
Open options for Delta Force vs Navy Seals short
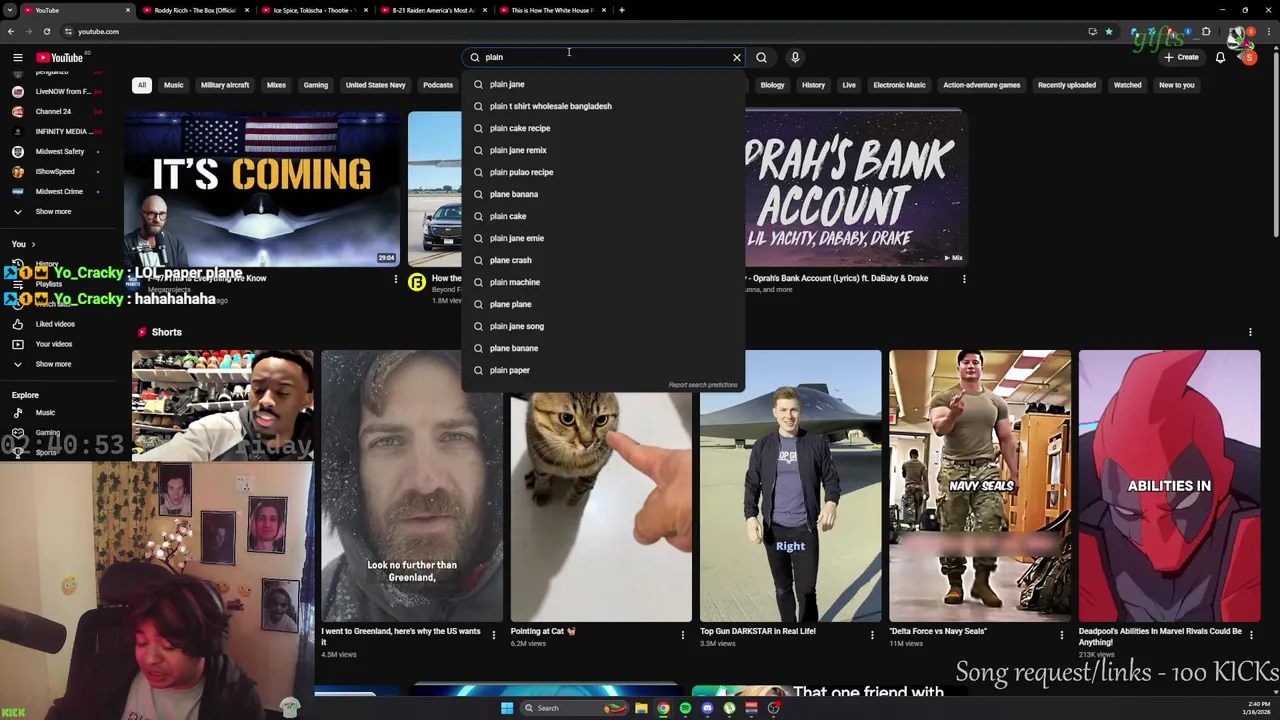1061,635
